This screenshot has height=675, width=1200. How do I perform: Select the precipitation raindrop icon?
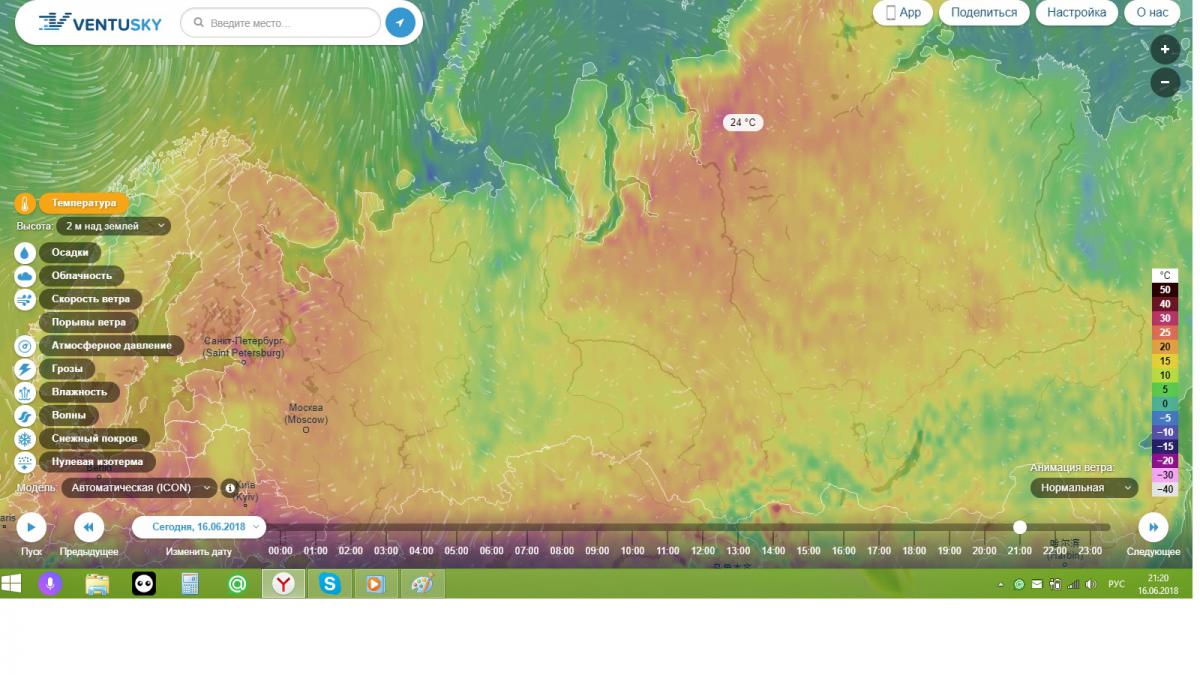coord(25,253)
